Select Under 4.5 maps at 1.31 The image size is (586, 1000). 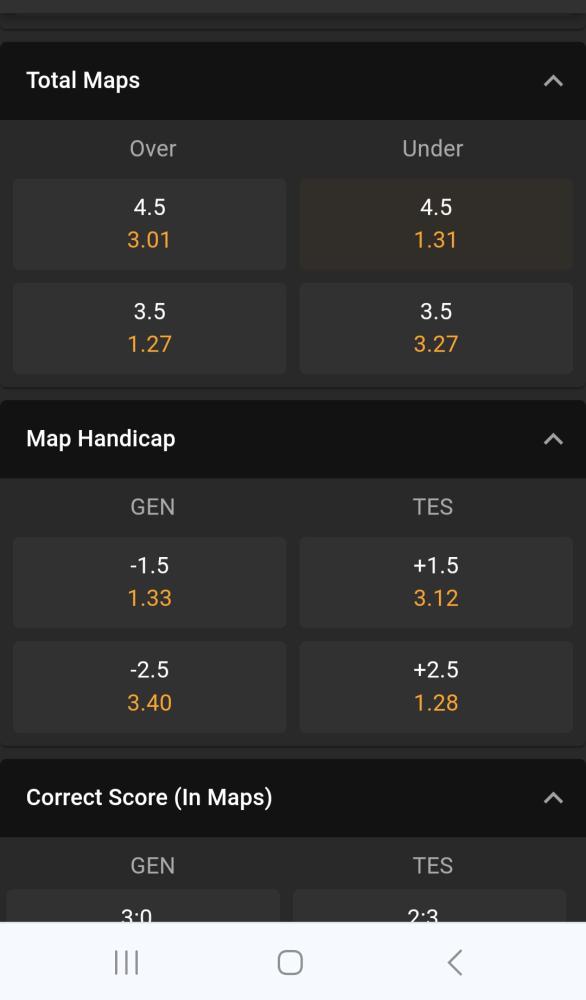436,224
